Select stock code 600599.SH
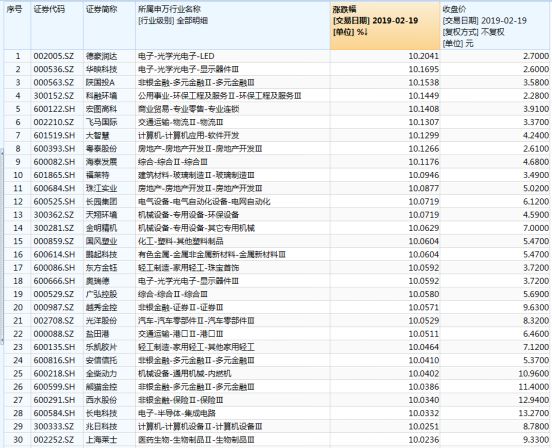Image resolution: width=552 pixels, height=448 pixels. [55, 387]
